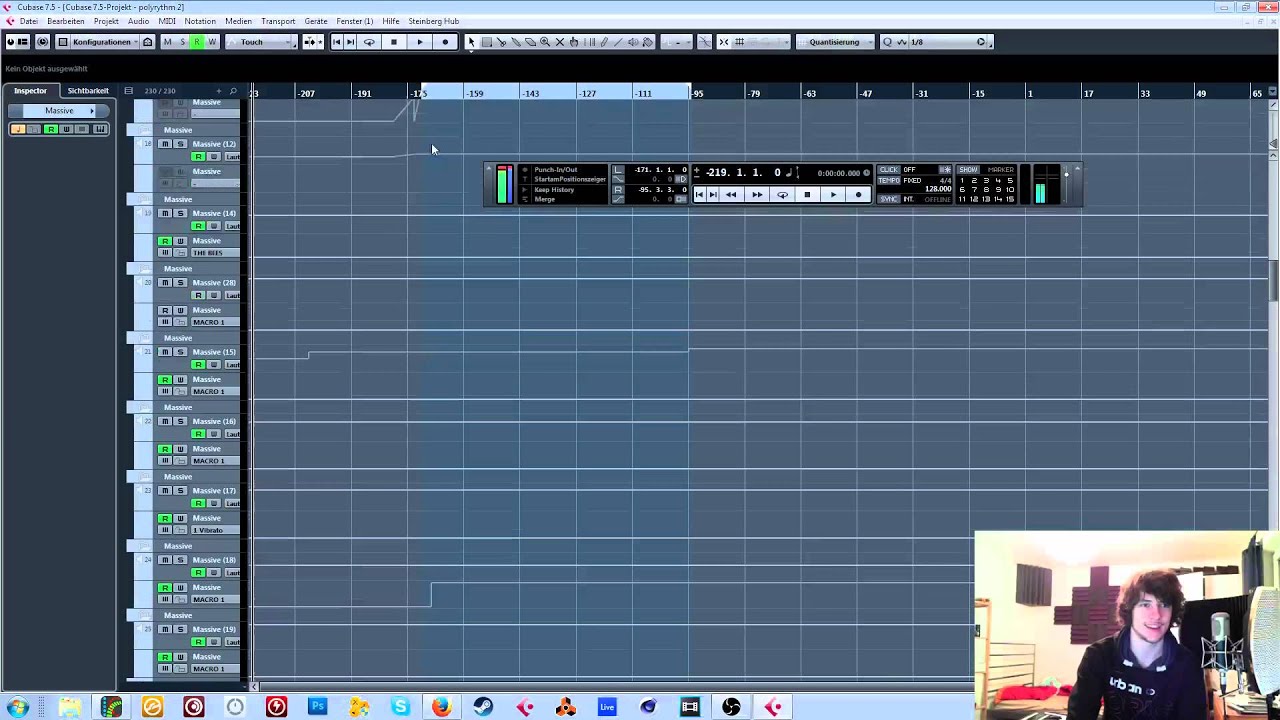This screenshot has width=1280, height=720.
Task: Toggle Cycle loop in top toolbar
Action: tap(369, 42)
